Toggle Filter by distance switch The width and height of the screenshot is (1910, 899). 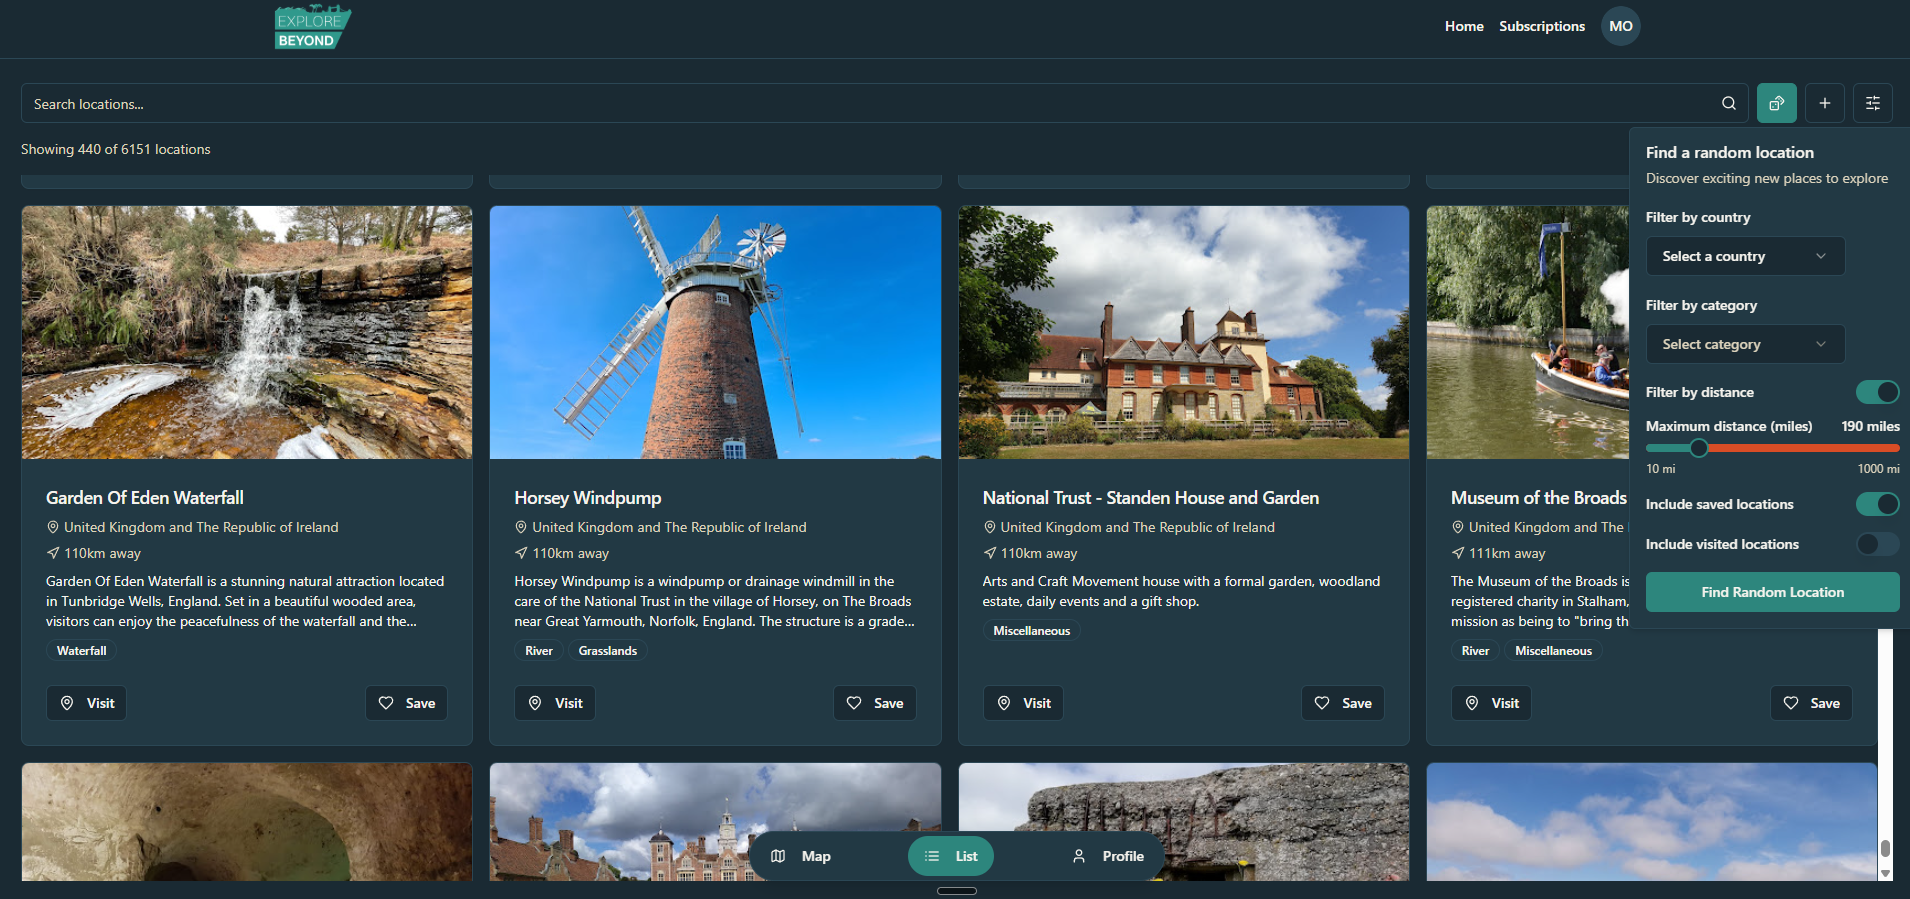tap(1877, 392)
